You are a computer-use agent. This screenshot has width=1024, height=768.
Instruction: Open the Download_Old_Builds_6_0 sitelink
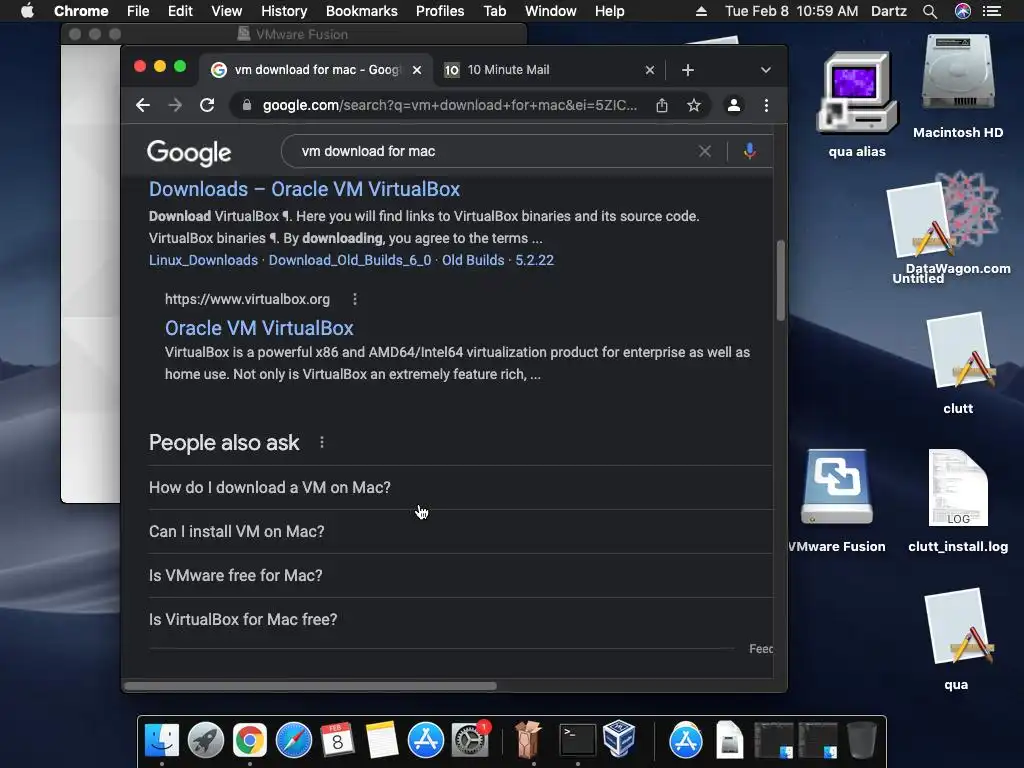coord(350,260)
